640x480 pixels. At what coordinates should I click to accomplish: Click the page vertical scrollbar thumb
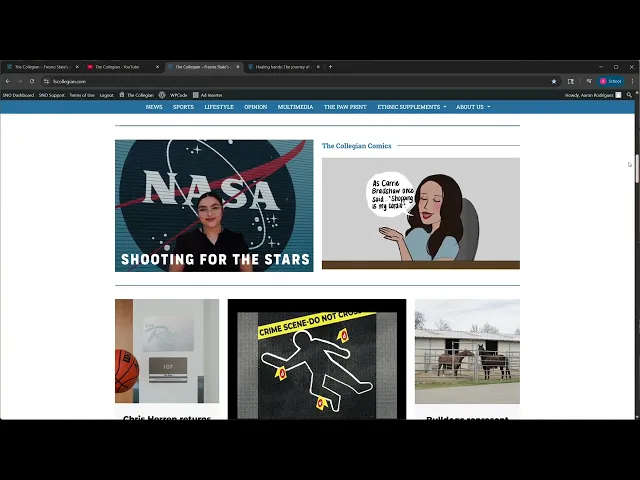tap(637, 169)
